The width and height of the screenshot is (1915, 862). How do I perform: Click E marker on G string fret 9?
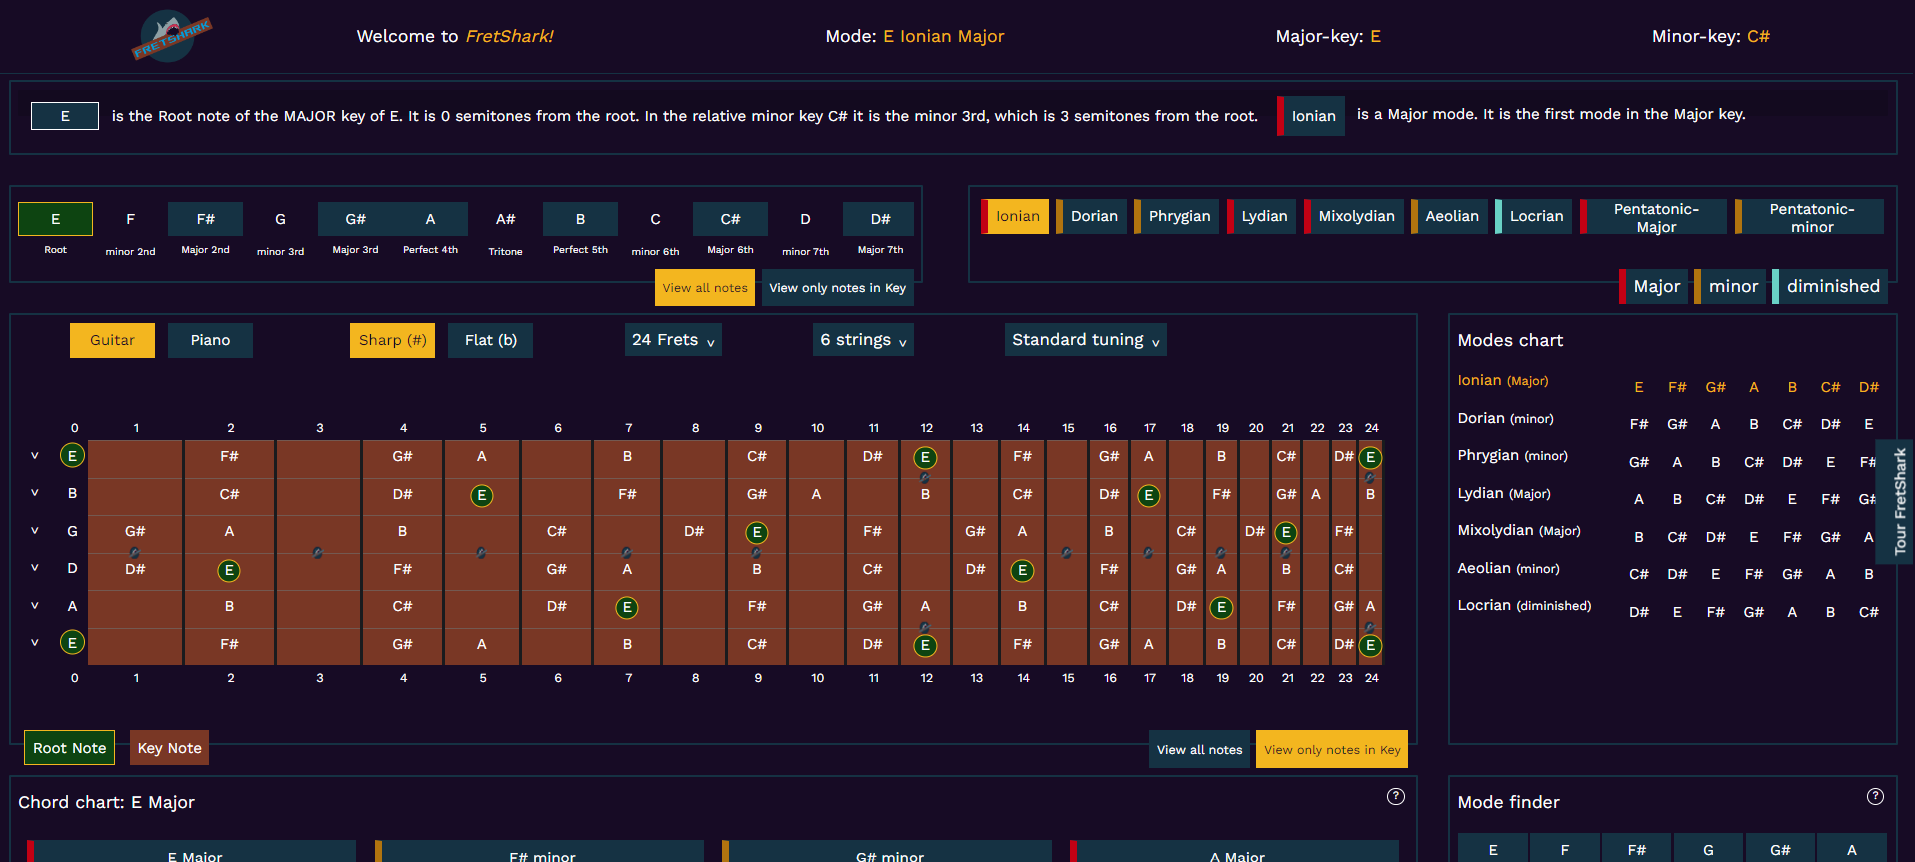757,533
